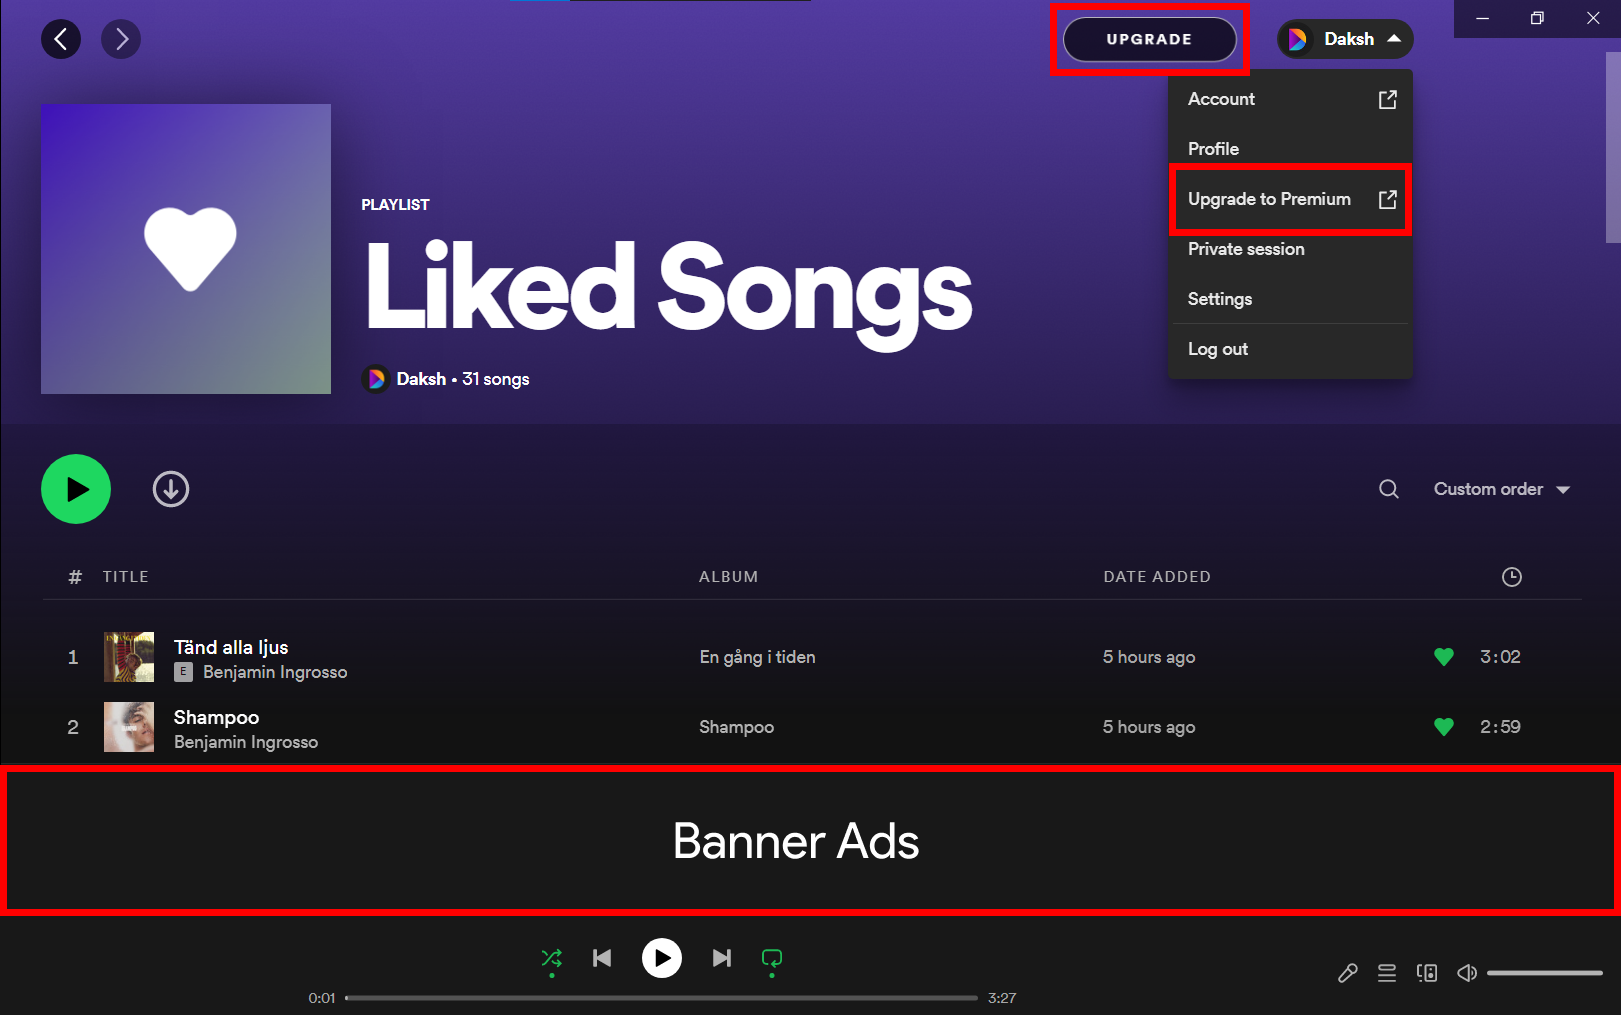Click the duration 2:59 for Shampoo
The image size is (1621, 1015).
point(1500,727)
